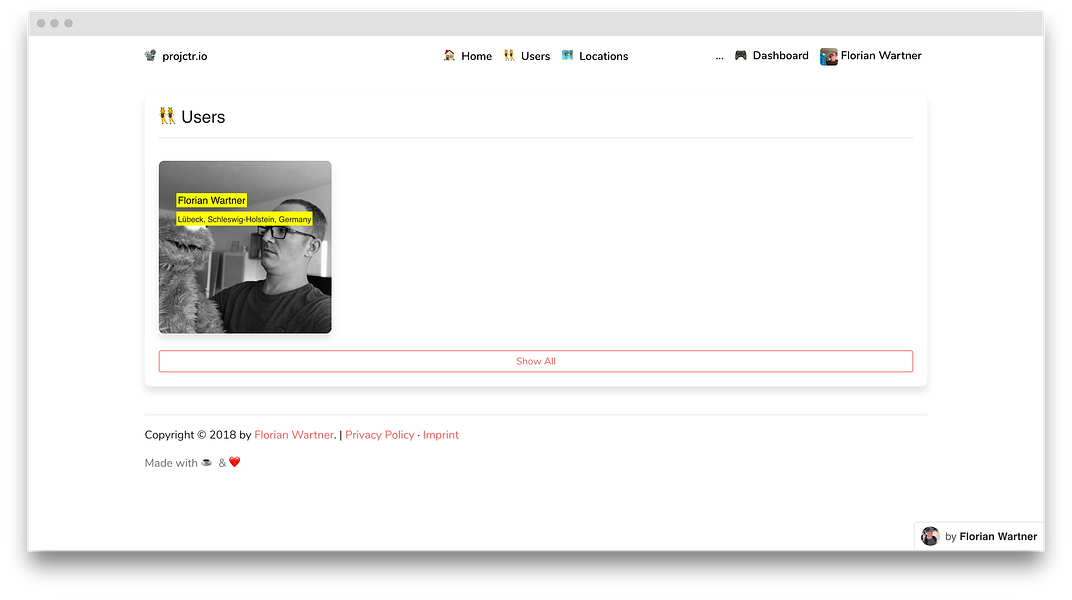
Task: Click the window close dot in title bar
Action: (x=41, y=23)
